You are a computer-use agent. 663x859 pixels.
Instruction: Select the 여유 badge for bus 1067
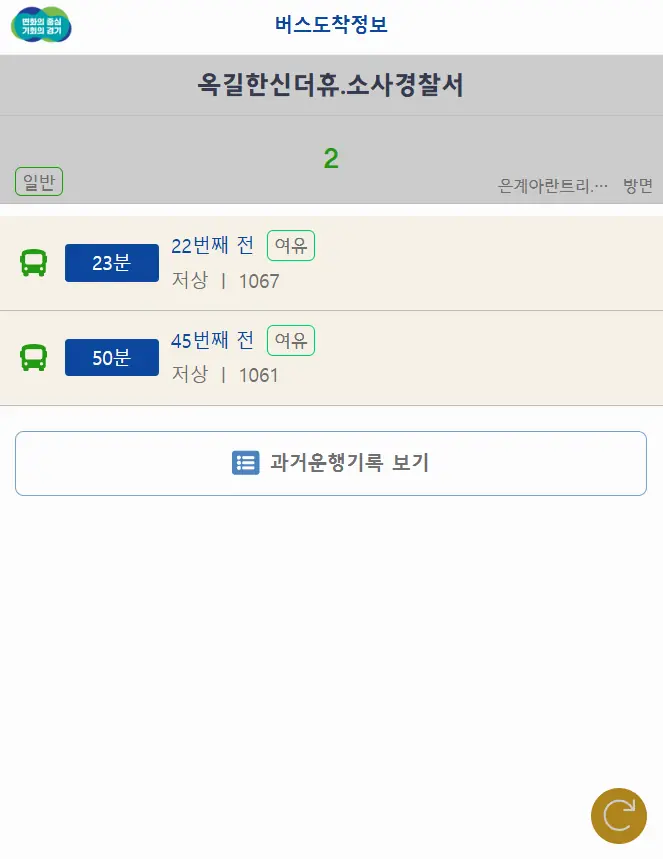(291, 245)
